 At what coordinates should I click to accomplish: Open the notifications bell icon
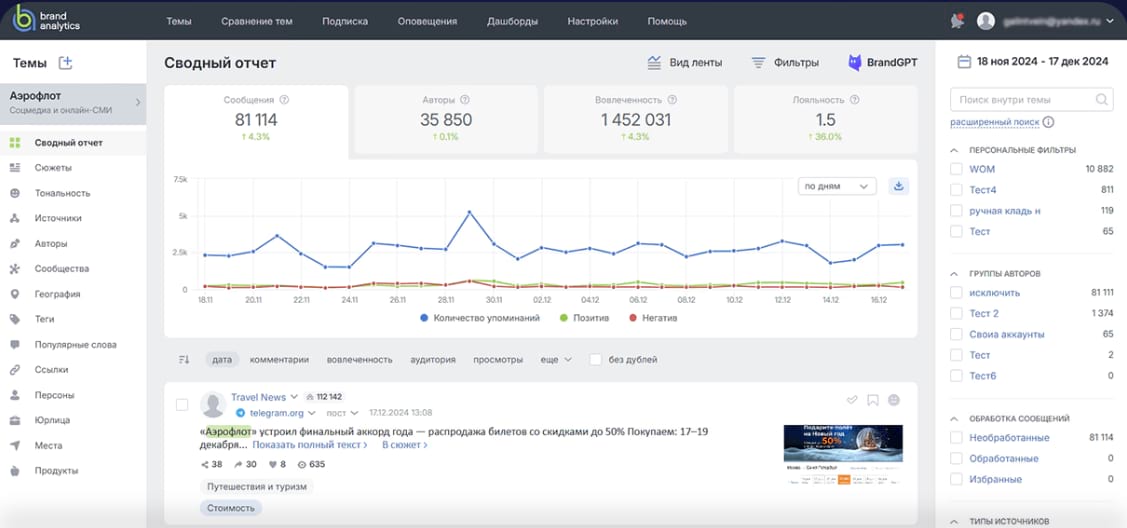(957, 21)
